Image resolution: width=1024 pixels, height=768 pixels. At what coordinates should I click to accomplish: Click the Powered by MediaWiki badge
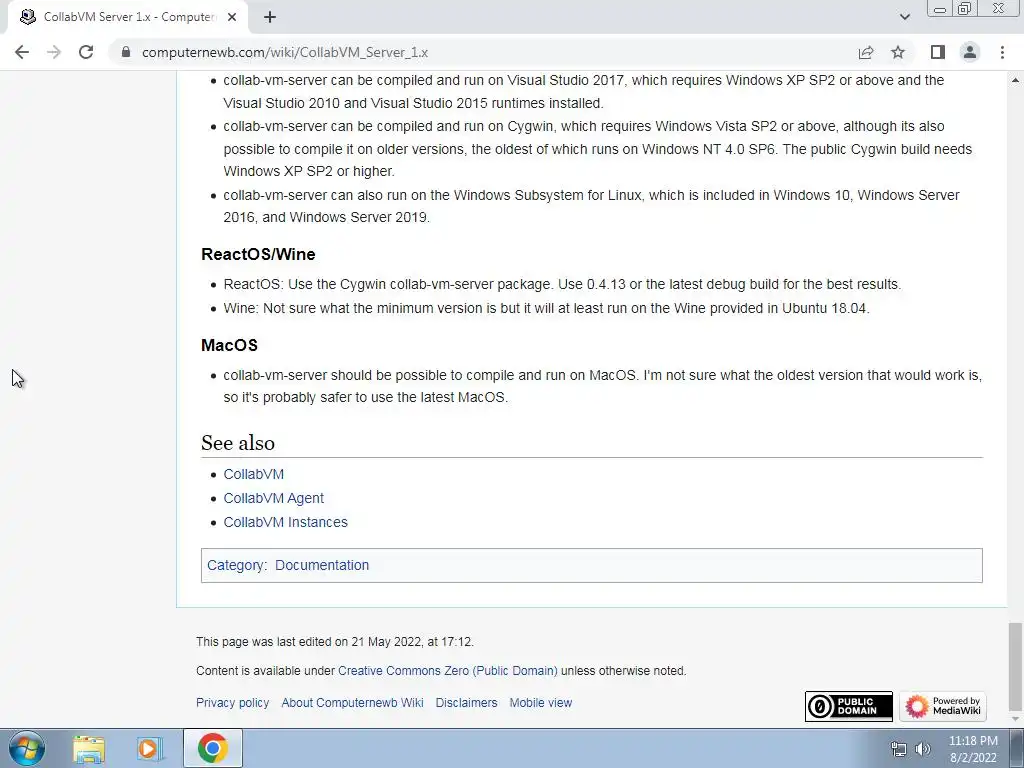pyautogui.click(x=942, y=707)
